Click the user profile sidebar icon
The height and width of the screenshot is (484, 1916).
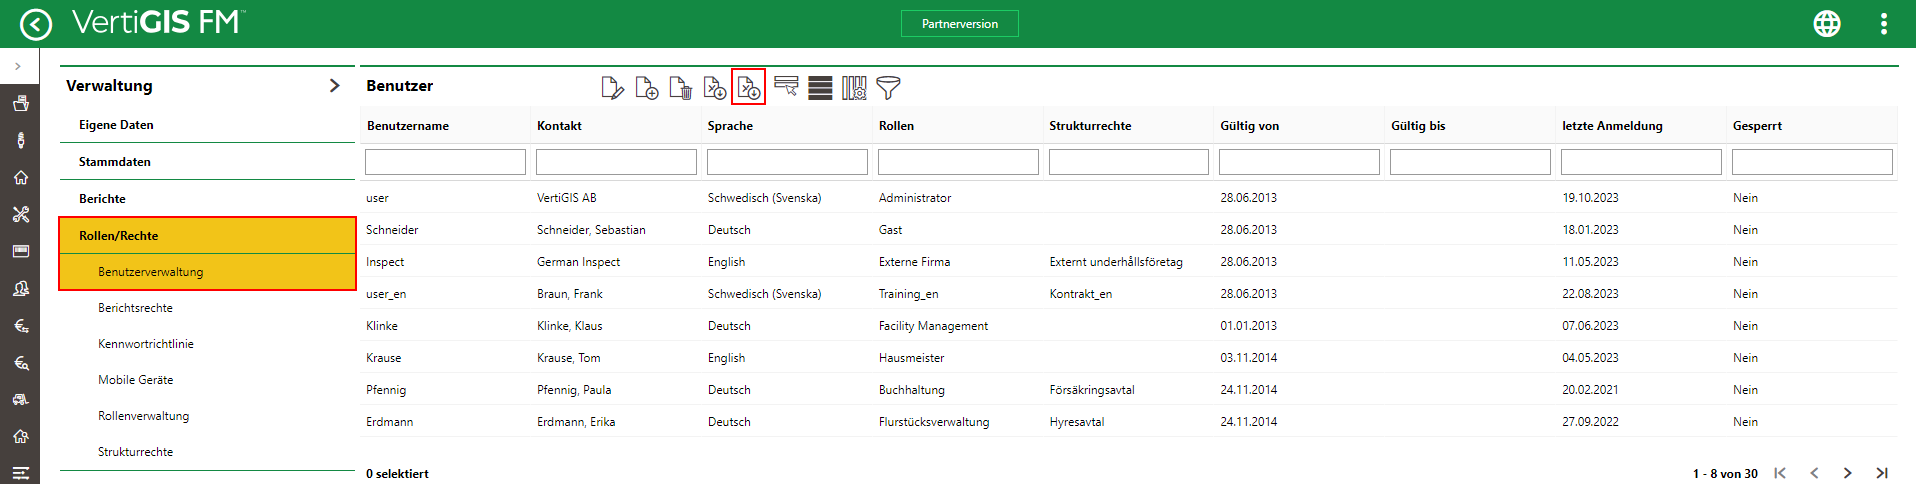pyautogui.click(x=20, y=288)
